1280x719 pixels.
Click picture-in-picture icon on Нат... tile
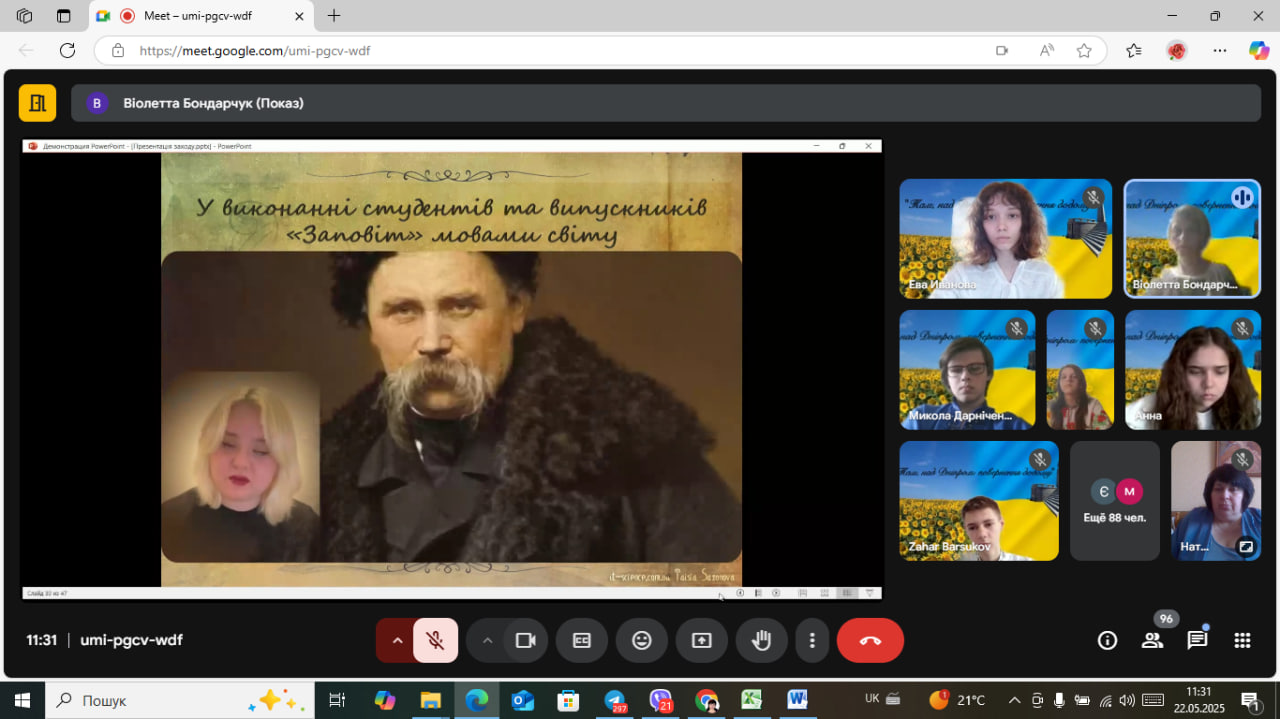click(x=1245, y=547)
